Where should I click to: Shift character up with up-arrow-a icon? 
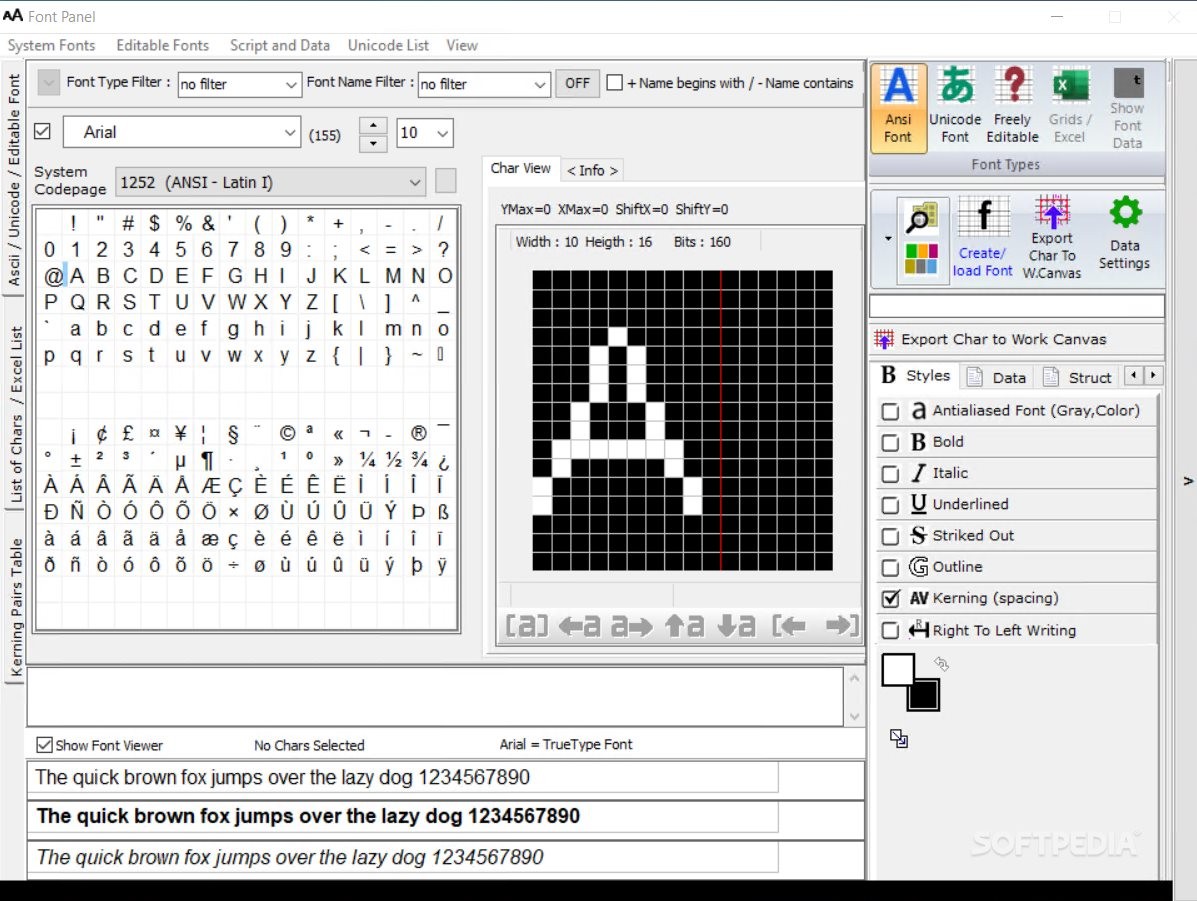(684, 626)
